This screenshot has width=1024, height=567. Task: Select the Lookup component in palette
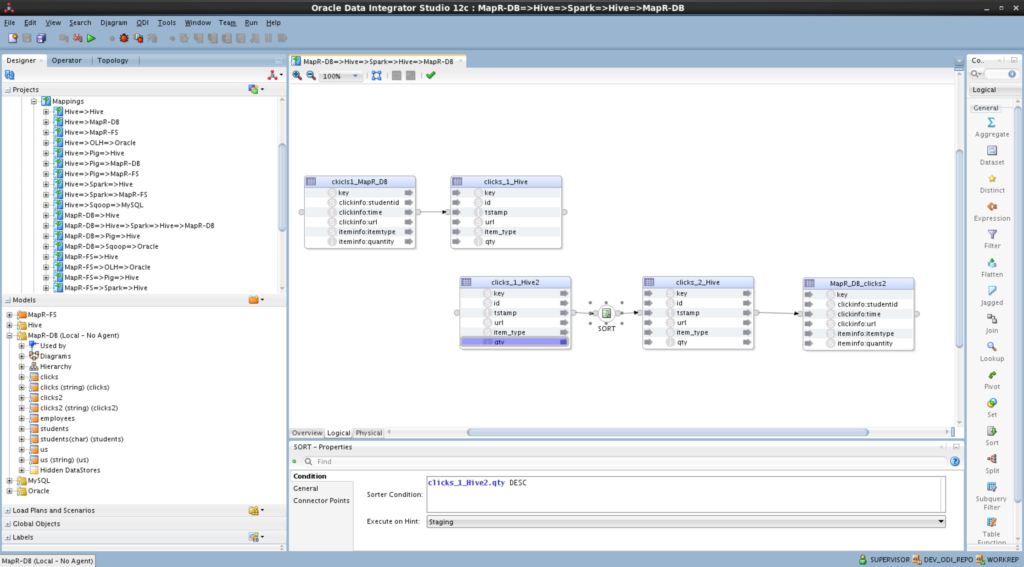click(x=991, y=352)
